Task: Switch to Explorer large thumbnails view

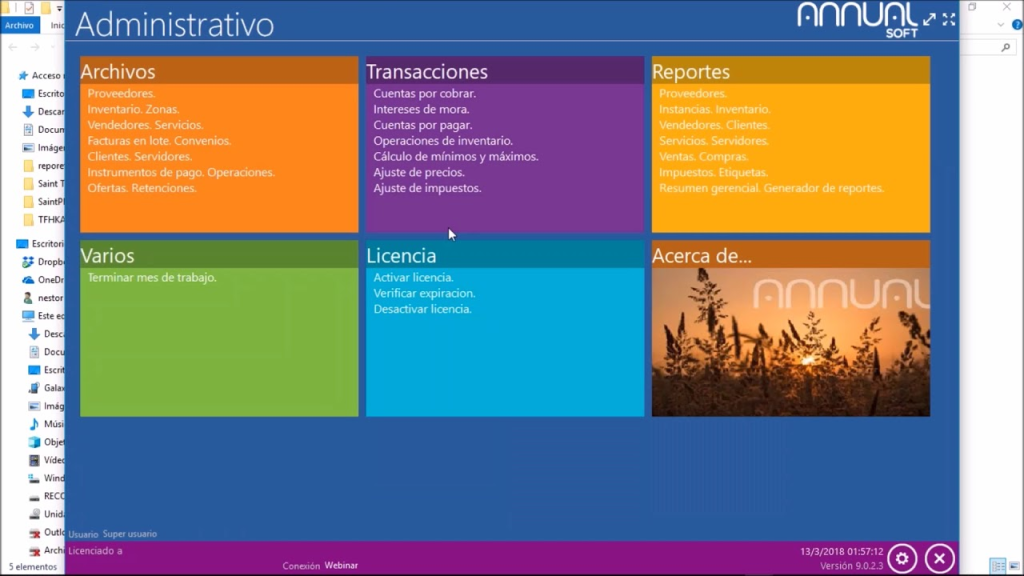Action: (x=1012, y=566)
